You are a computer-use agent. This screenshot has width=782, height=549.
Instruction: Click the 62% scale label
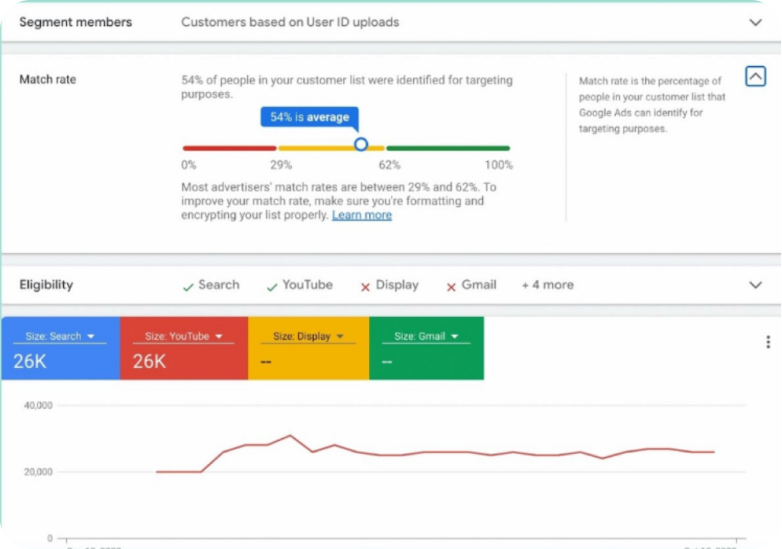(x=390, y=165)
